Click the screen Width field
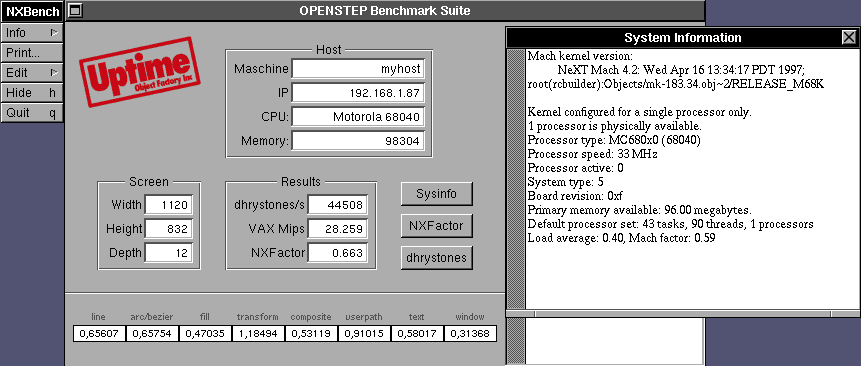The width and height of the screenshot is (861, 366). tap(169, 205)
